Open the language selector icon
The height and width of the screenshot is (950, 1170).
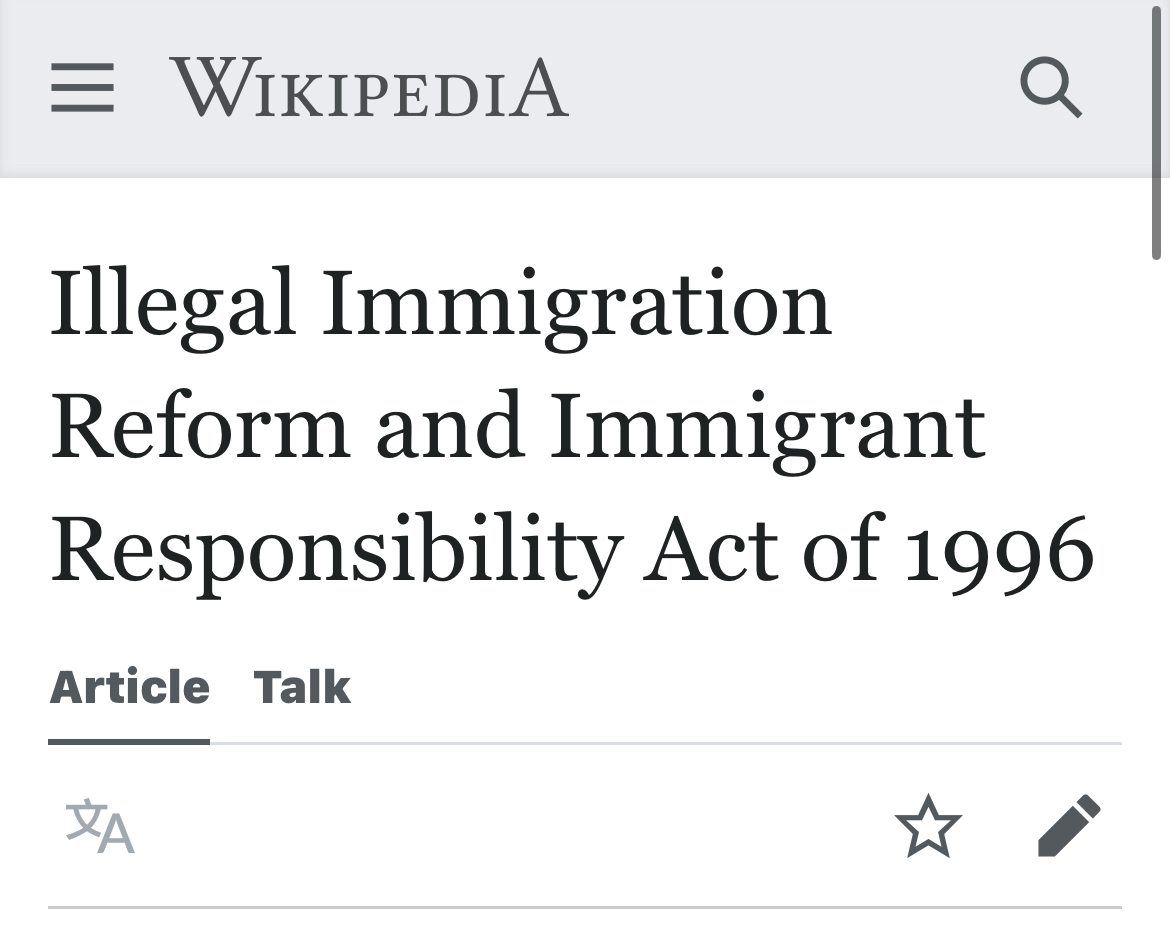point(99,826)
